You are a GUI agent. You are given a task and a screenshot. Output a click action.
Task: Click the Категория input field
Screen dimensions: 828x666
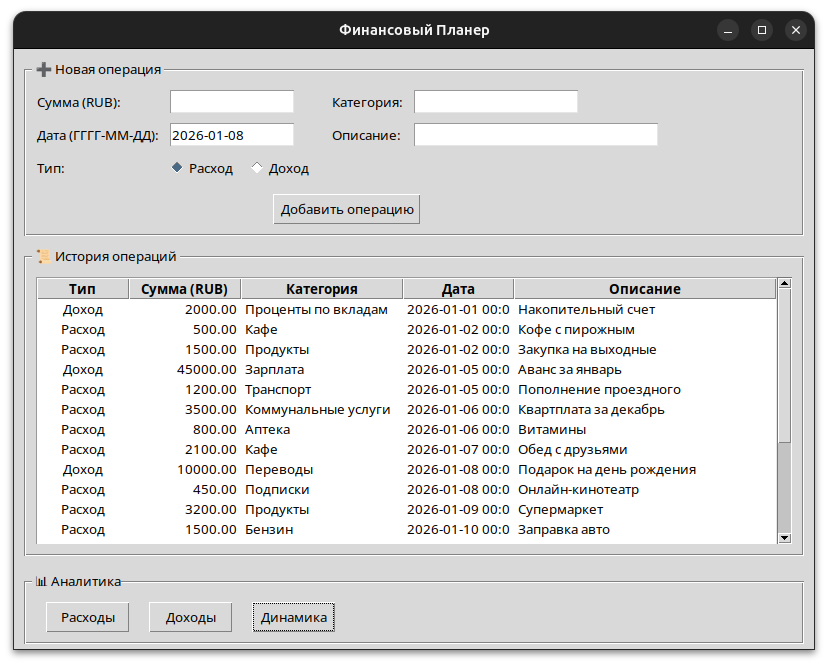496,102
